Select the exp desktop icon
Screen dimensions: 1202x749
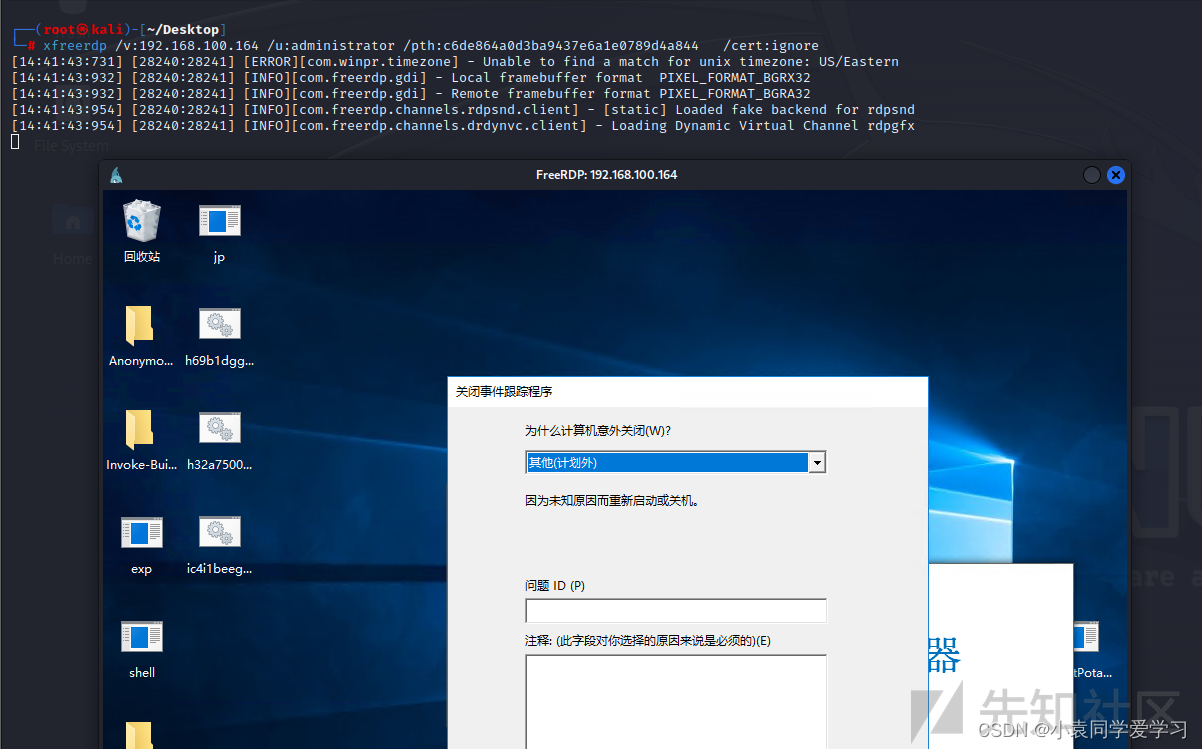[x=141, y=533]
